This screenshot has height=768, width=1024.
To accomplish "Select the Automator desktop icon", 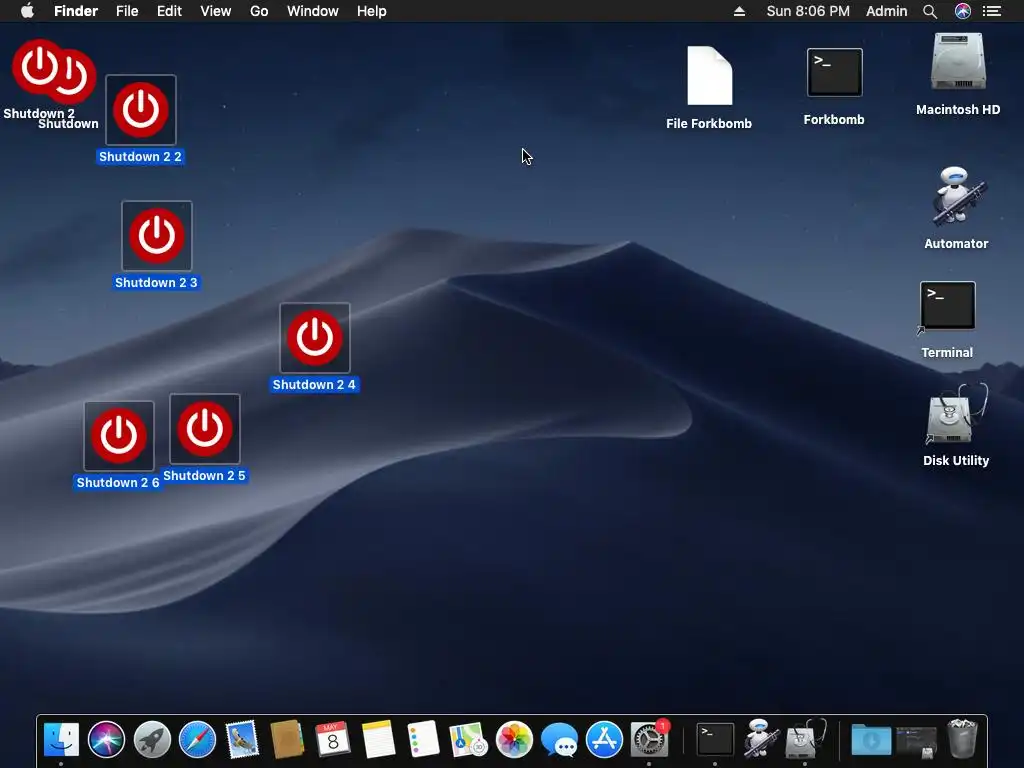I will [x=957, y=196].
